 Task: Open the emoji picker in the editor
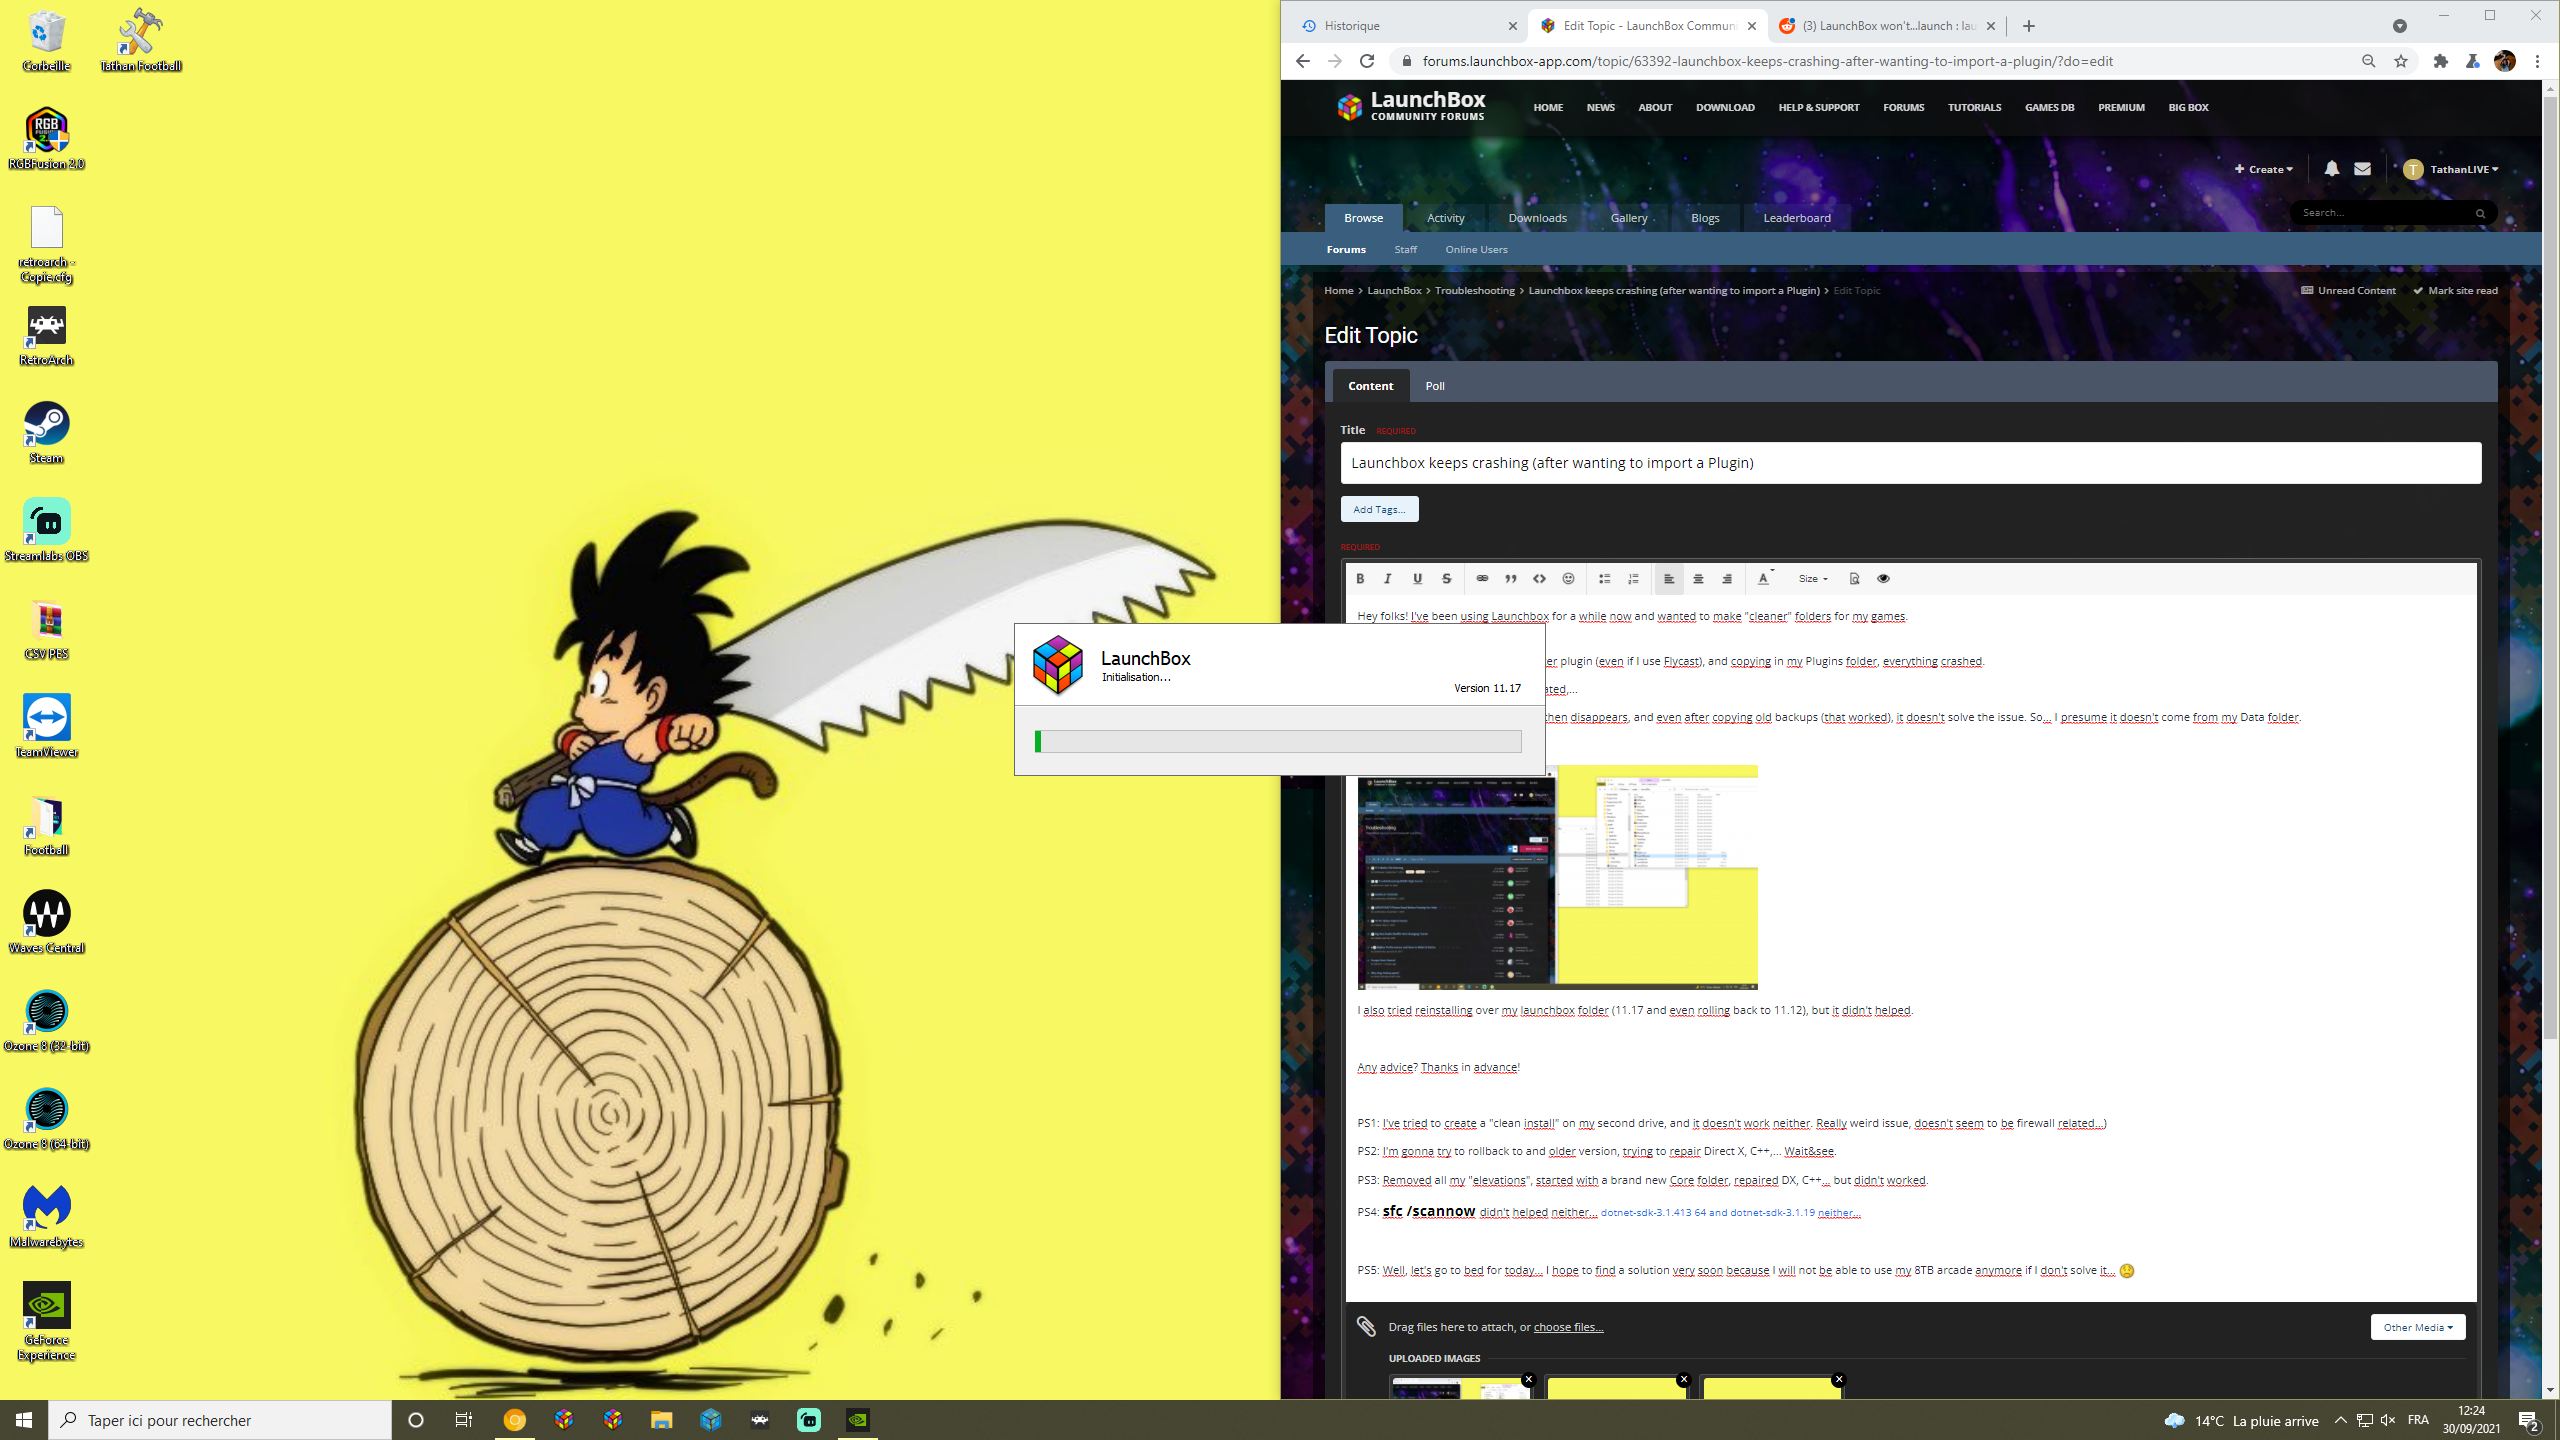click(1568, 579)
